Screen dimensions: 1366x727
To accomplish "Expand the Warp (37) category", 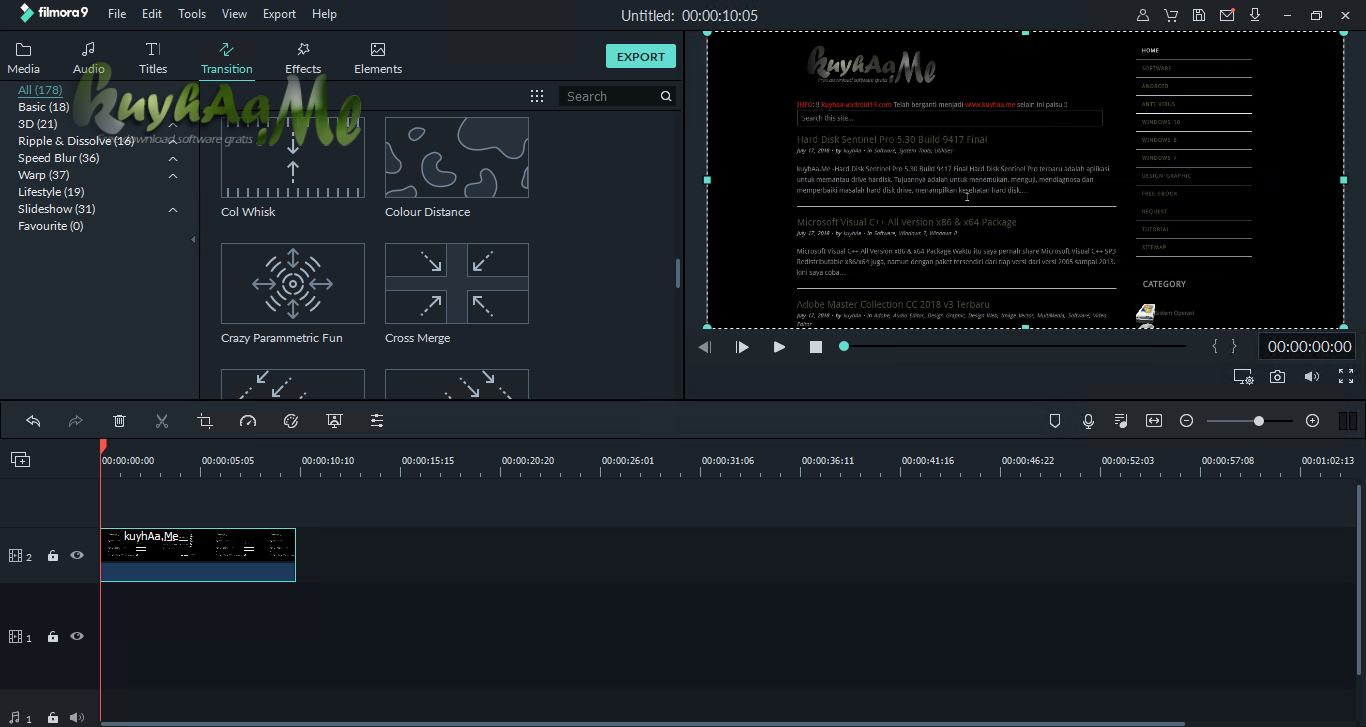I will 173,176.
